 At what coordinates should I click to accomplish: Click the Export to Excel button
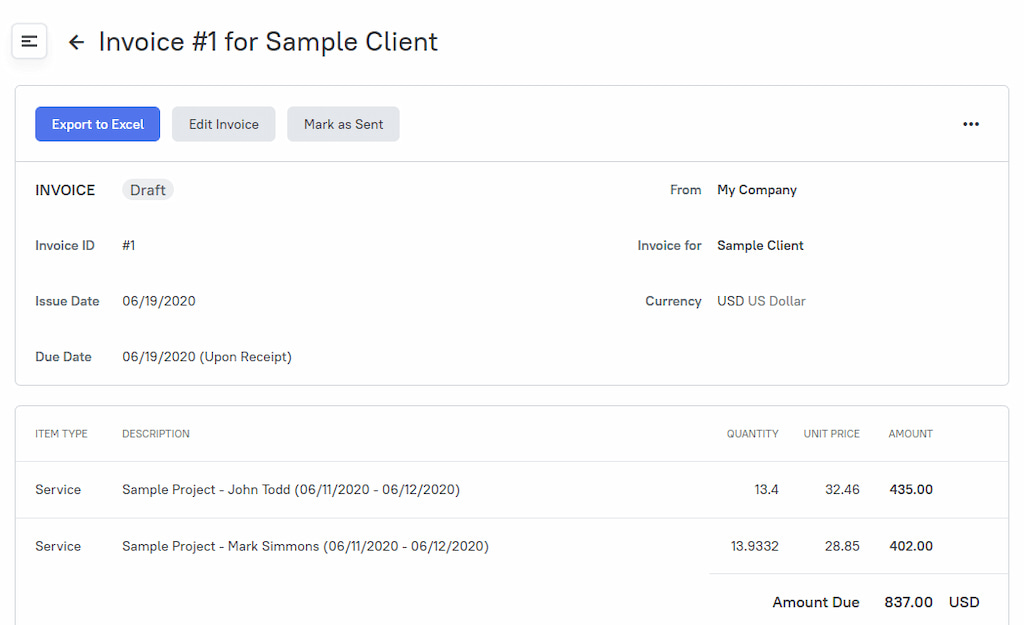[x=97, y=123]
